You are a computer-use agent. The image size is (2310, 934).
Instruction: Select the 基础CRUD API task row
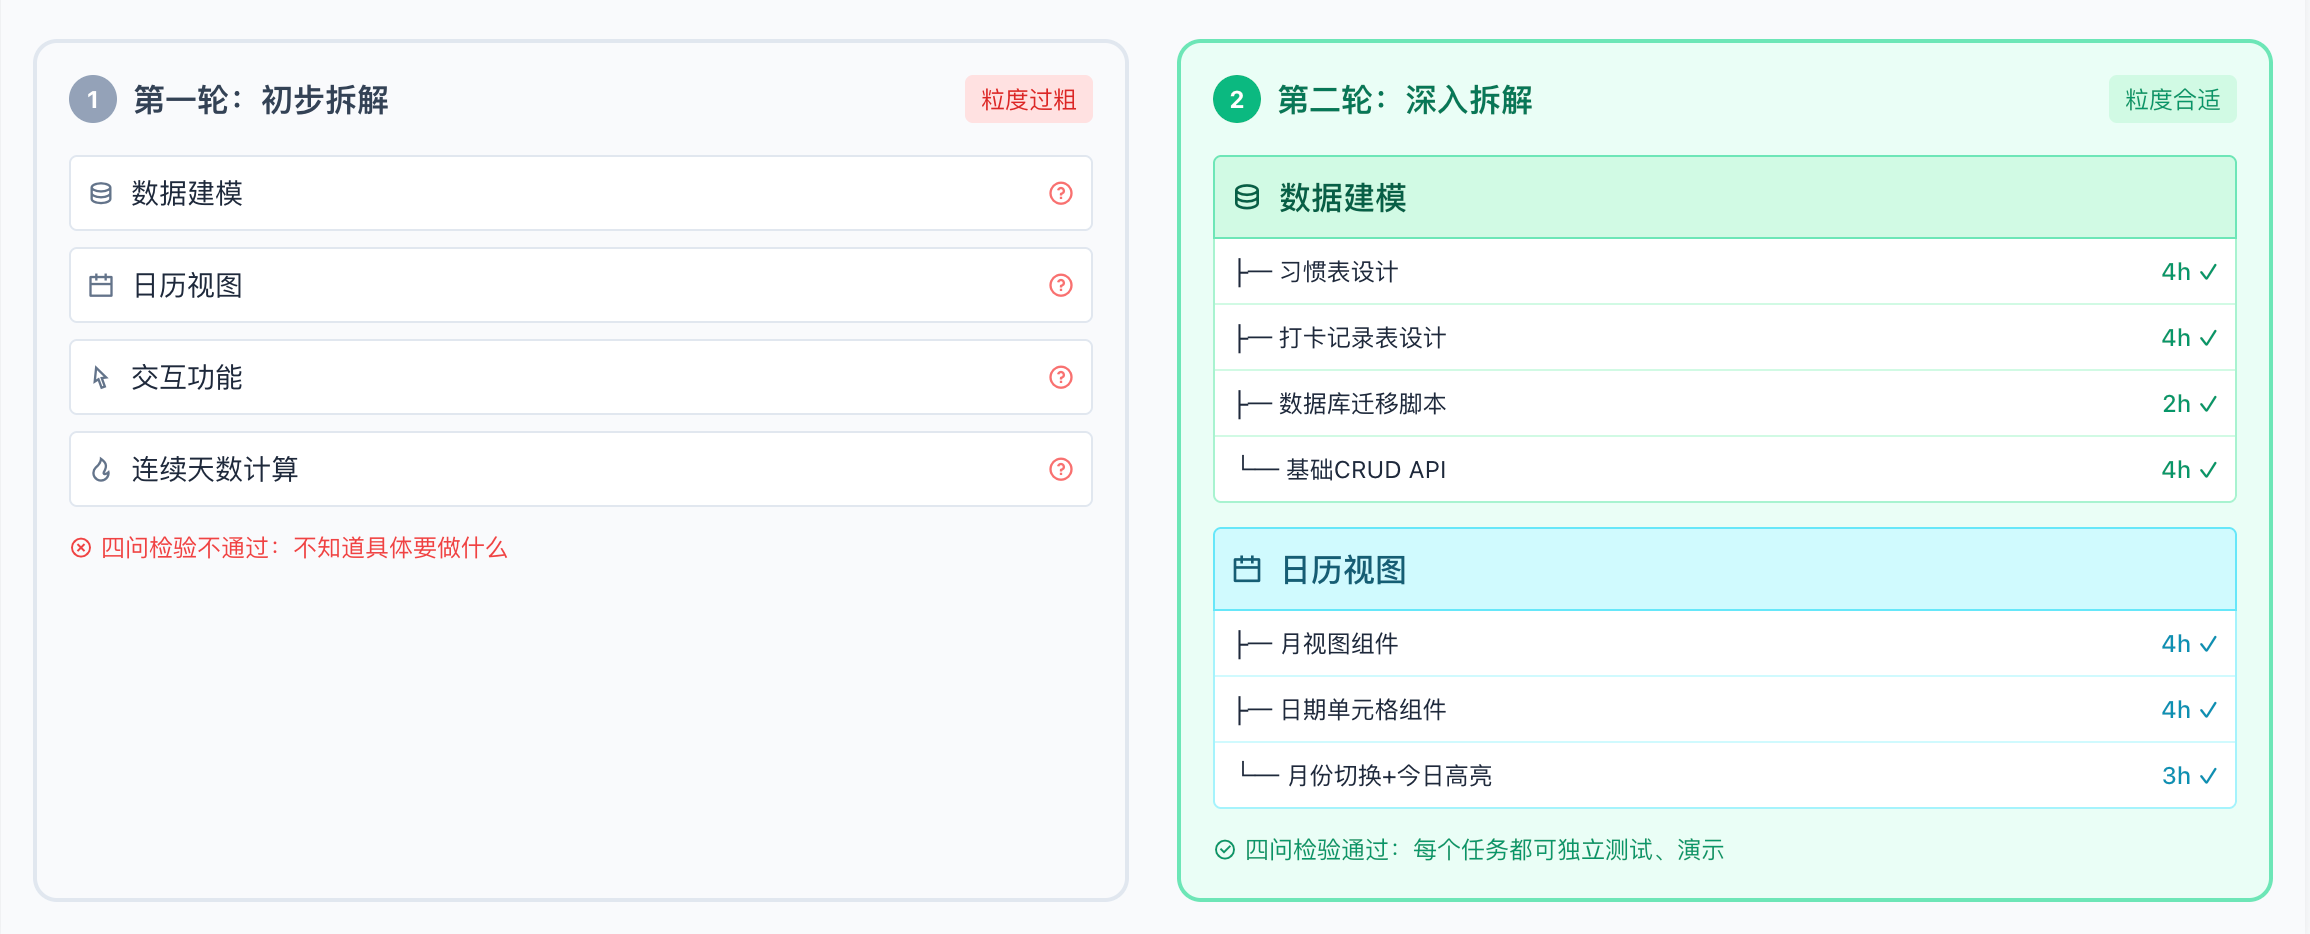click(1724, 469)
